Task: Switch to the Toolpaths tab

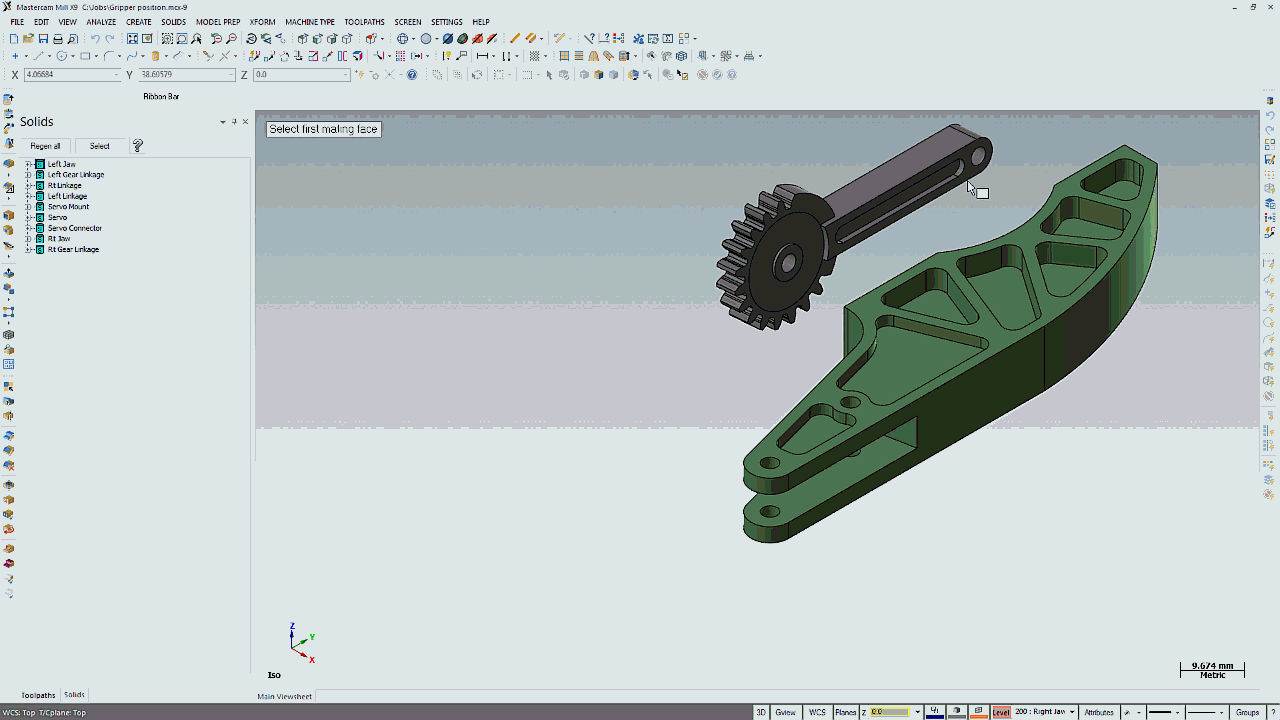Action: (38, 695)
